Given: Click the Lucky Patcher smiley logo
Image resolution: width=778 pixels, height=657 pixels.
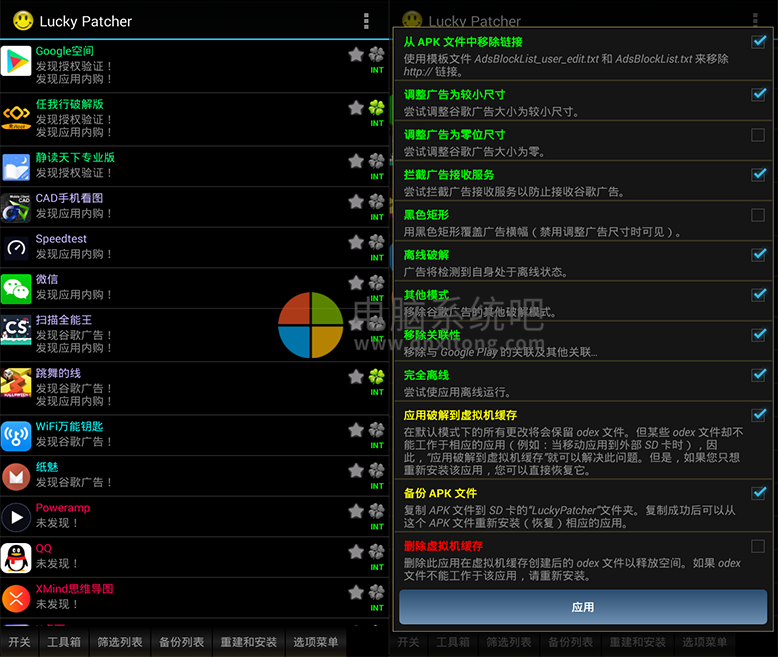Looking at the screenshot, I should [x=23, y=21].
